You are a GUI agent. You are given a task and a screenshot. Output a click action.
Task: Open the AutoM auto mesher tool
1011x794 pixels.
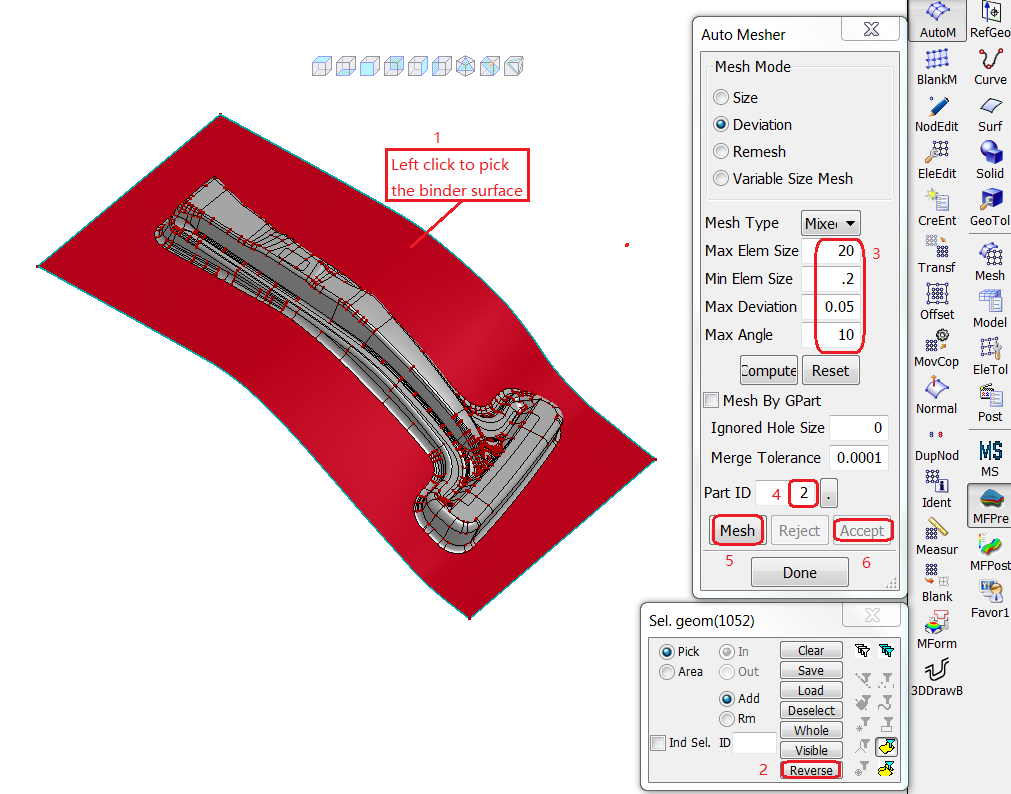[937, 20]
